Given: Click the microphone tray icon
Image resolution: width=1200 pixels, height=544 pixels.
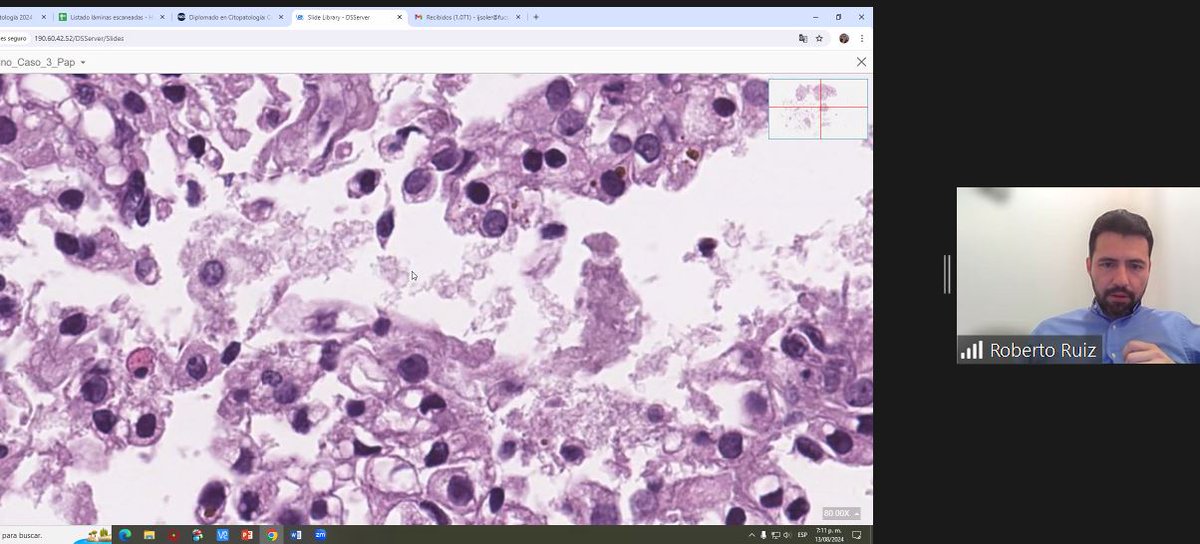Looking at the screenshot, I should click(763, 535).
